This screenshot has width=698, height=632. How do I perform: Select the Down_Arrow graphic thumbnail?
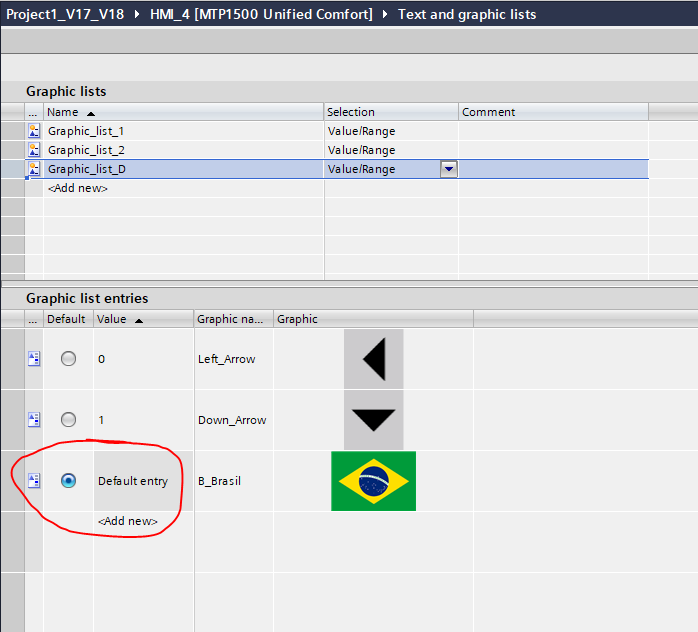(x=373, y=420)
